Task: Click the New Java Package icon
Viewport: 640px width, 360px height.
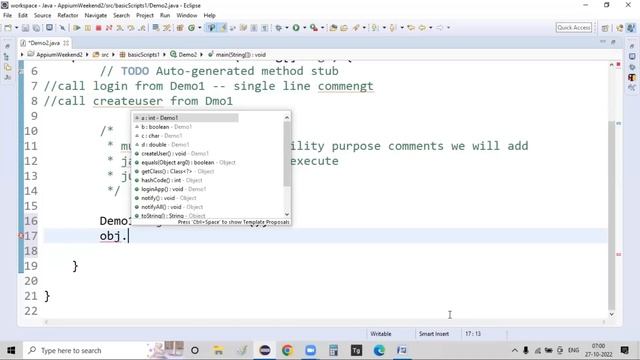Action: coord(180,28)
